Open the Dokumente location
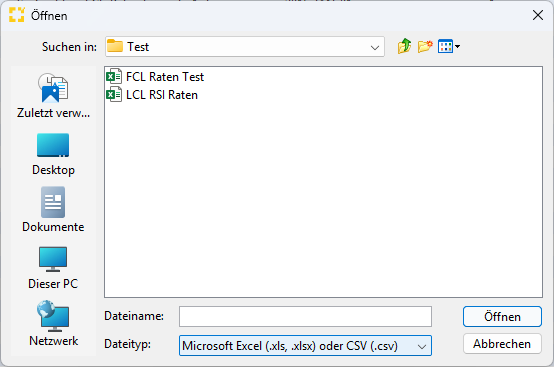The image size is (554, 367). pos(53,210)
